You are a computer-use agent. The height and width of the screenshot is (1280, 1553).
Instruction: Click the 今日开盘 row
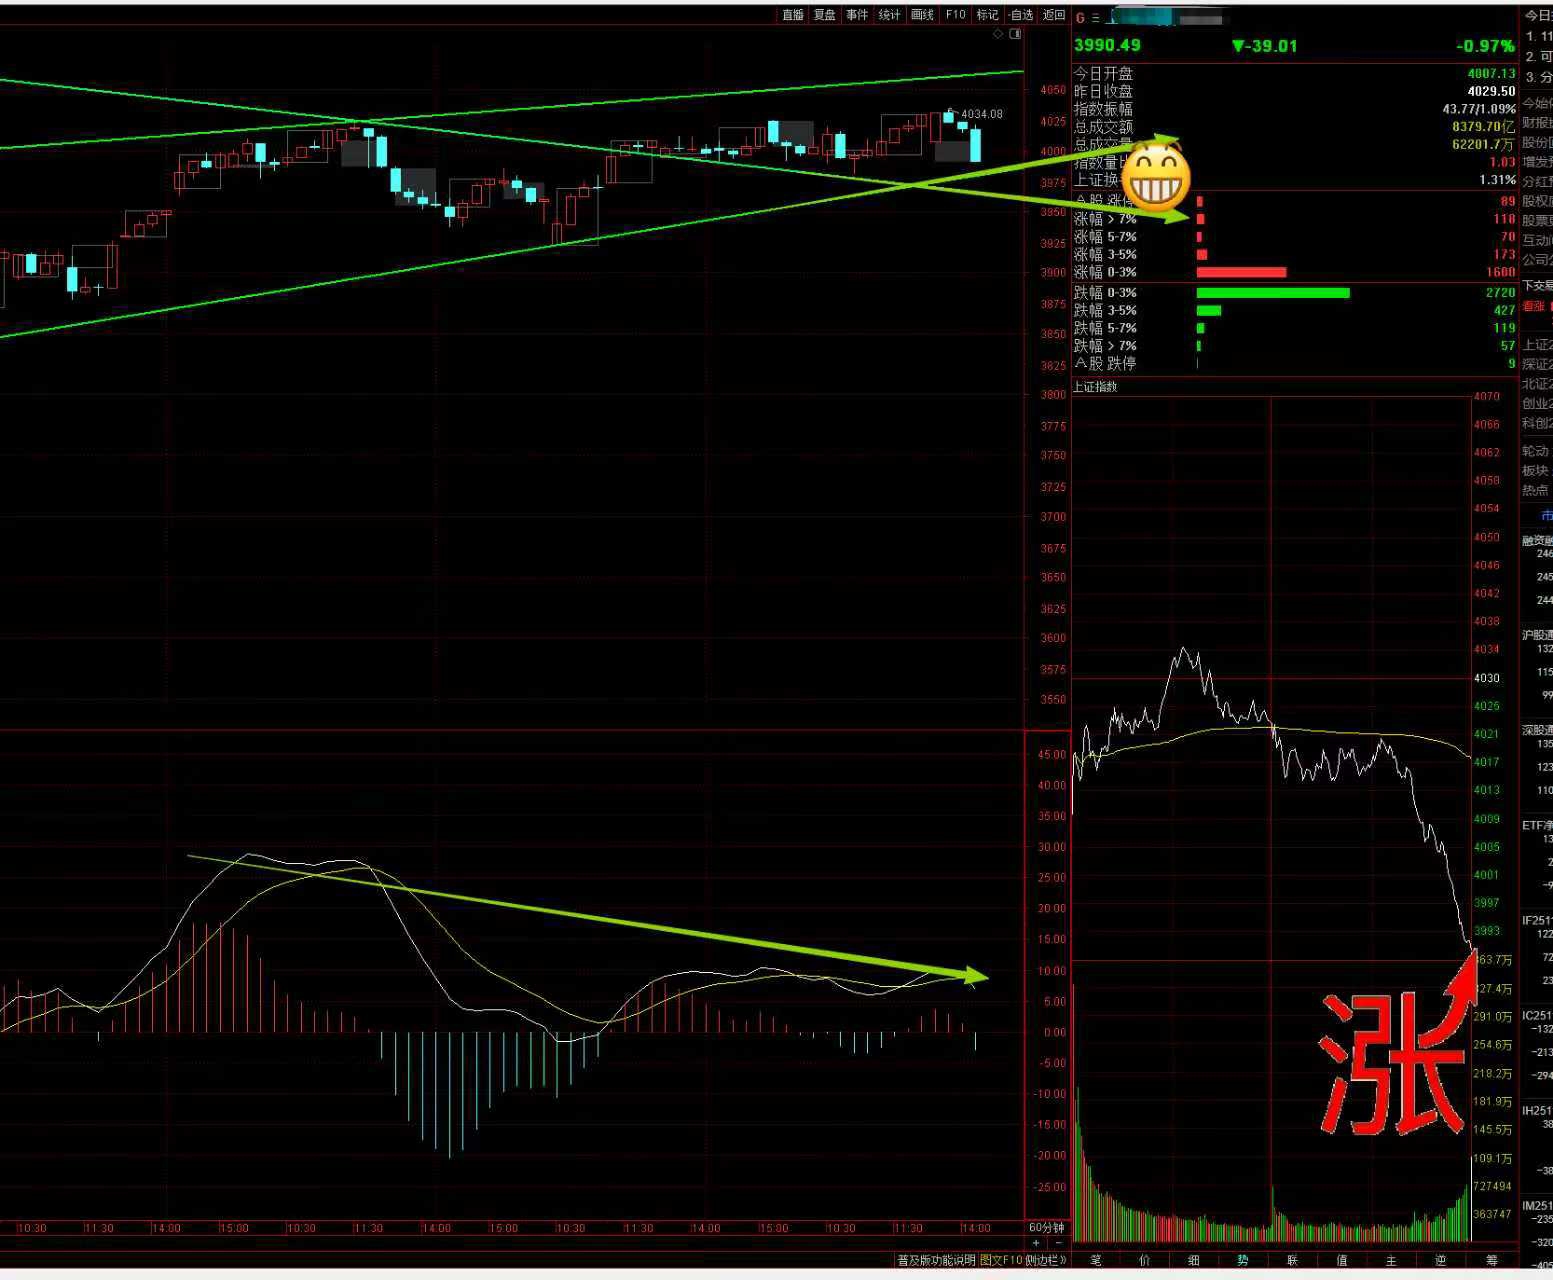pyautogui.click(x=1295, y=74)
